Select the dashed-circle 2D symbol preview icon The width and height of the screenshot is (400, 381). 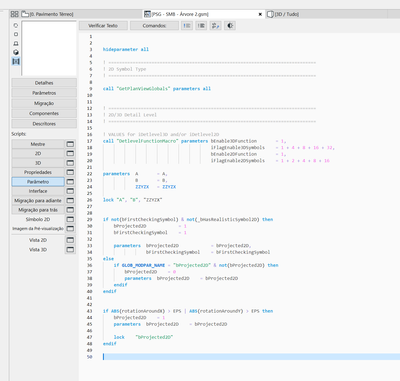tap(16, 25)
